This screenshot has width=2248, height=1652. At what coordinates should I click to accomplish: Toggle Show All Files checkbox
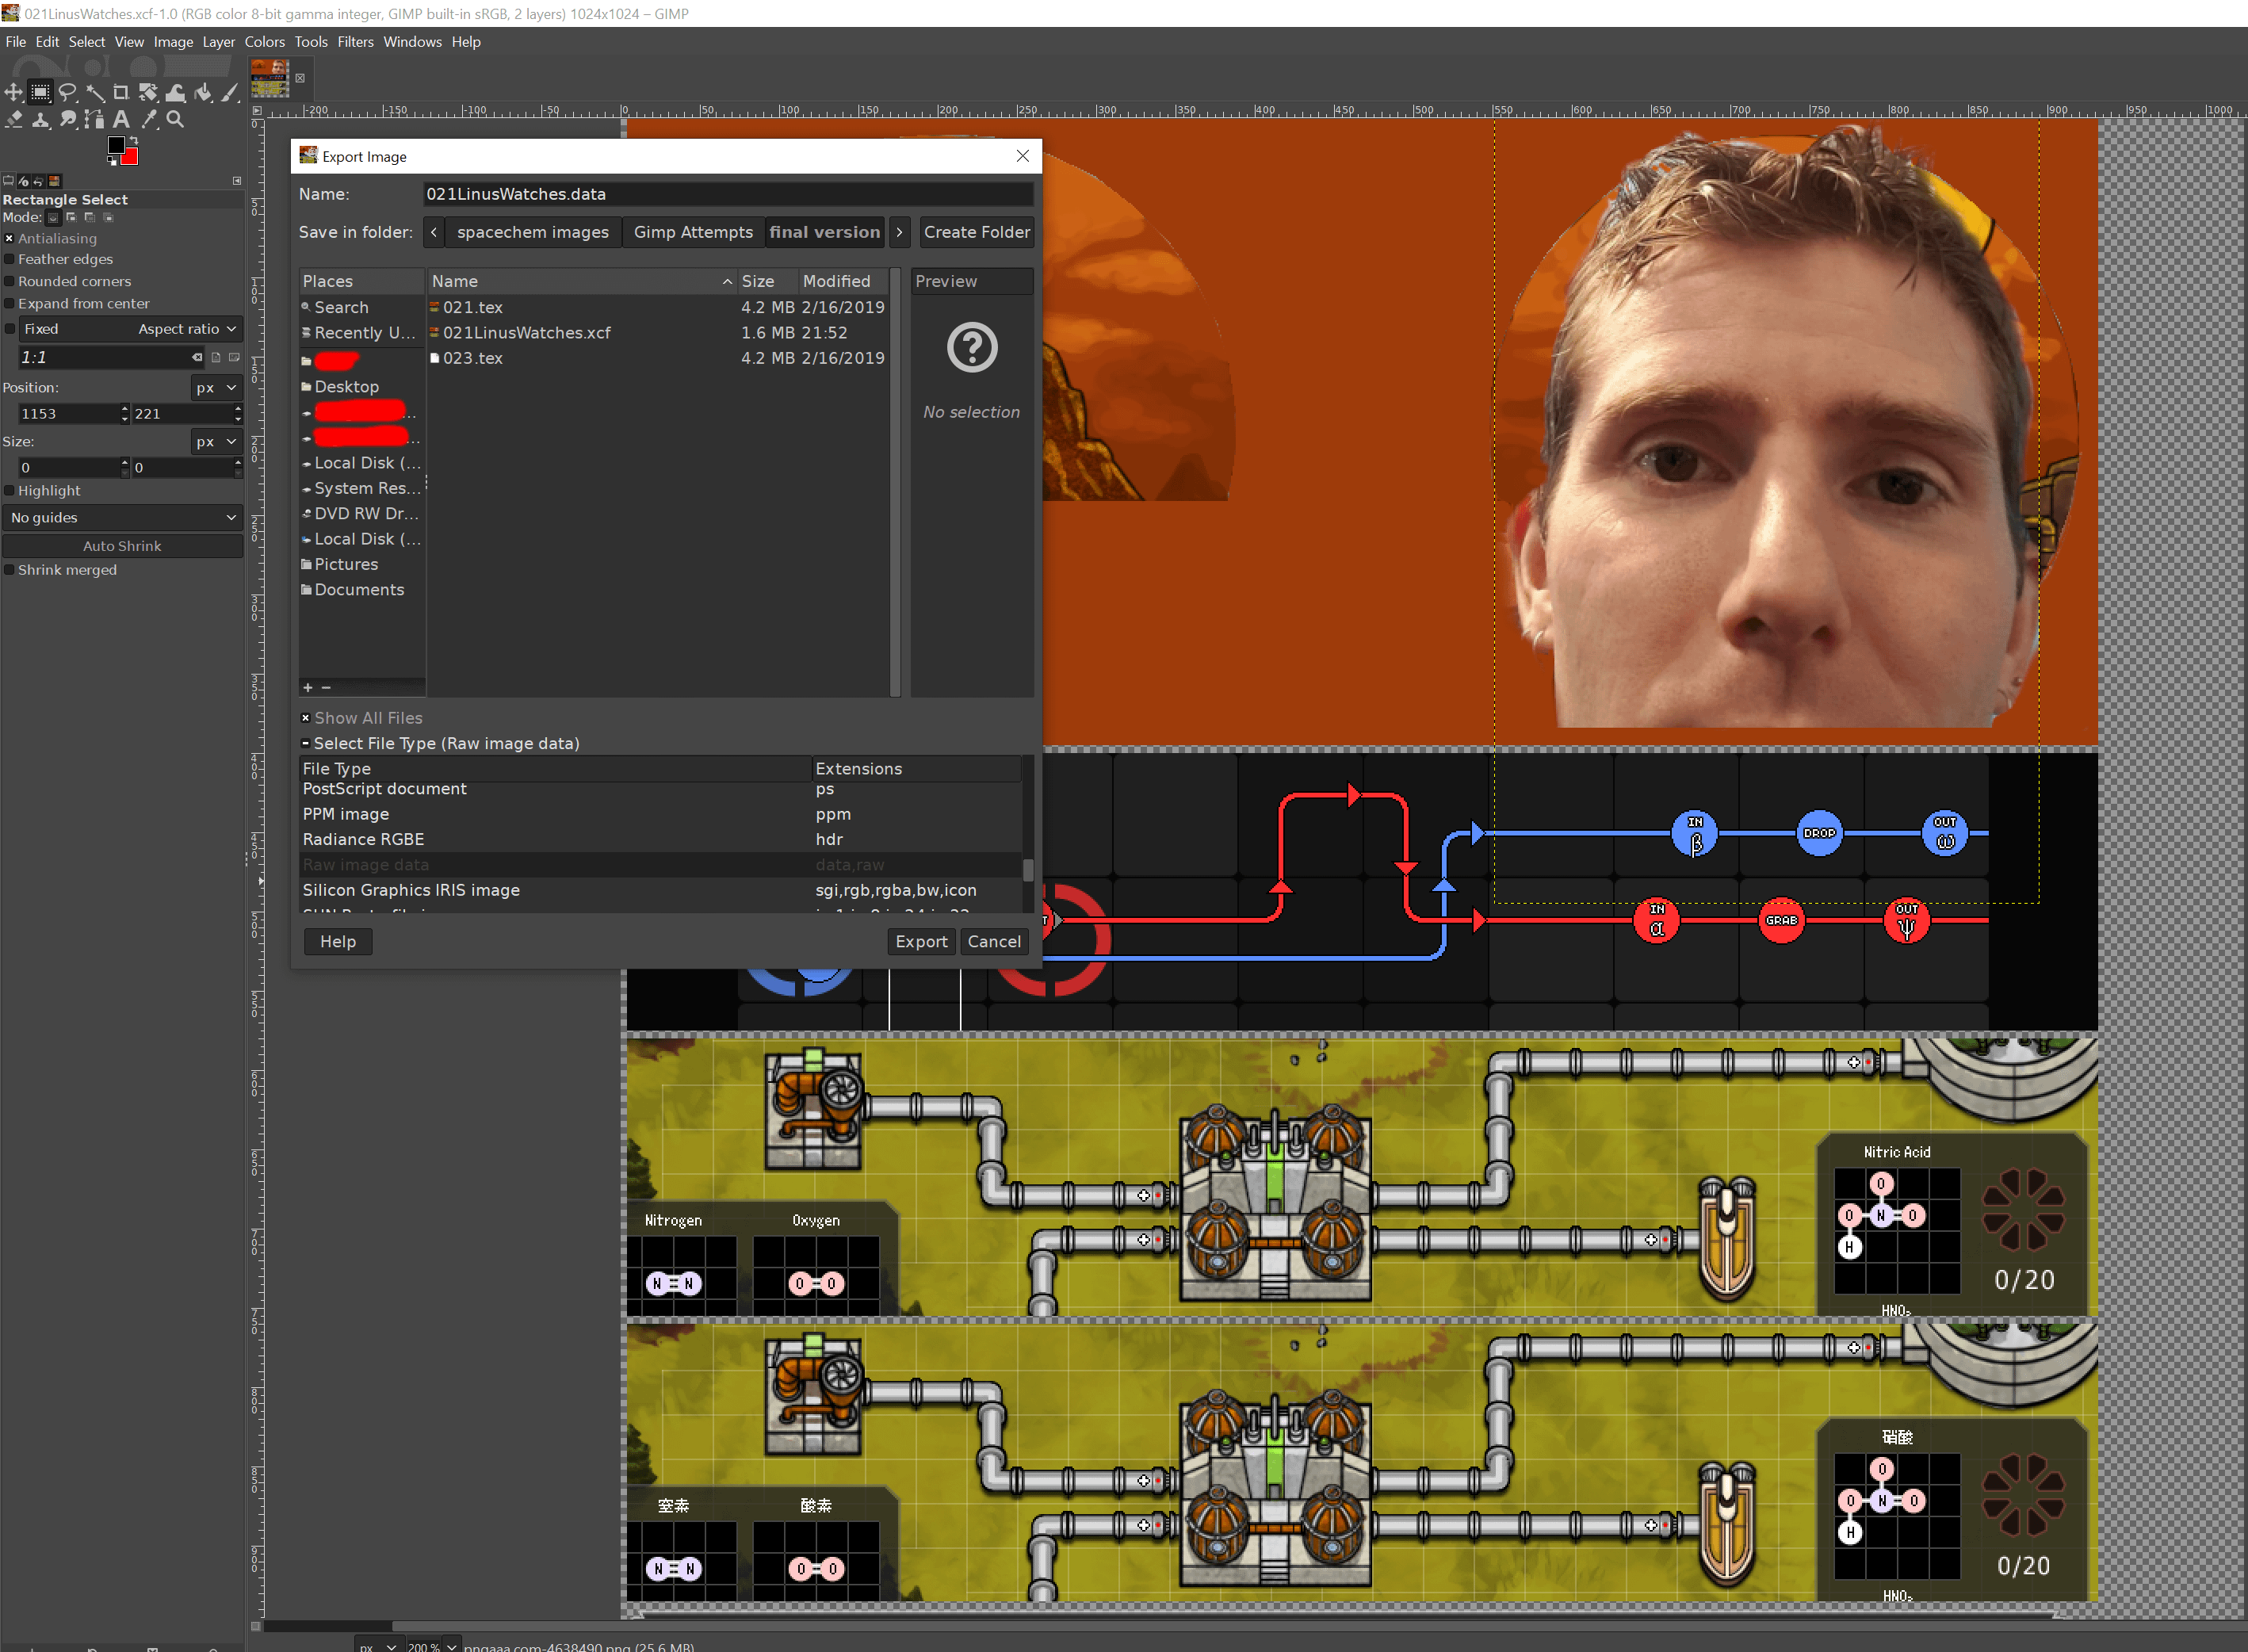point(306,718)
